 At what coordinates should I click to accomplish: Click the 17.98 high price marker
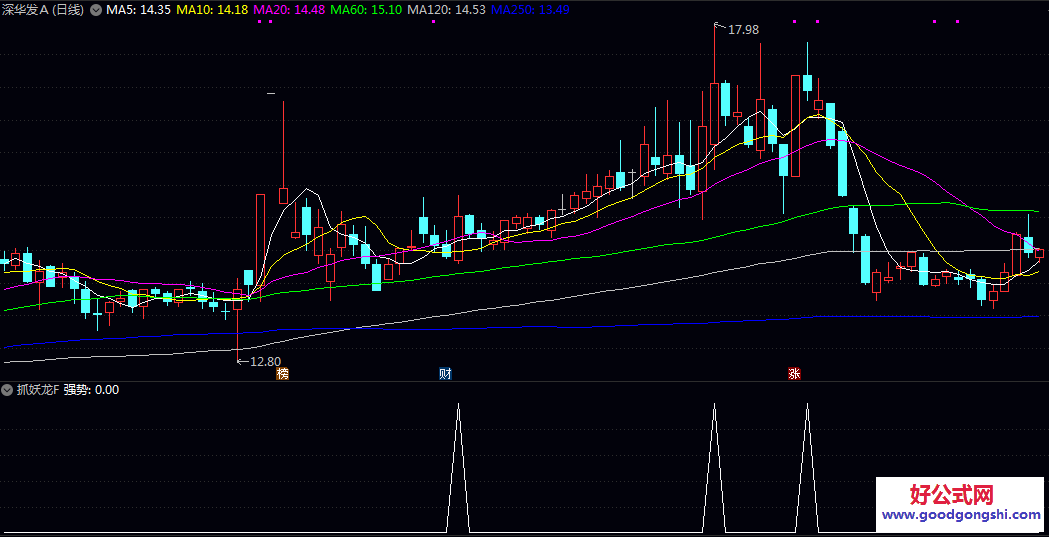click(x=742, y=30)
